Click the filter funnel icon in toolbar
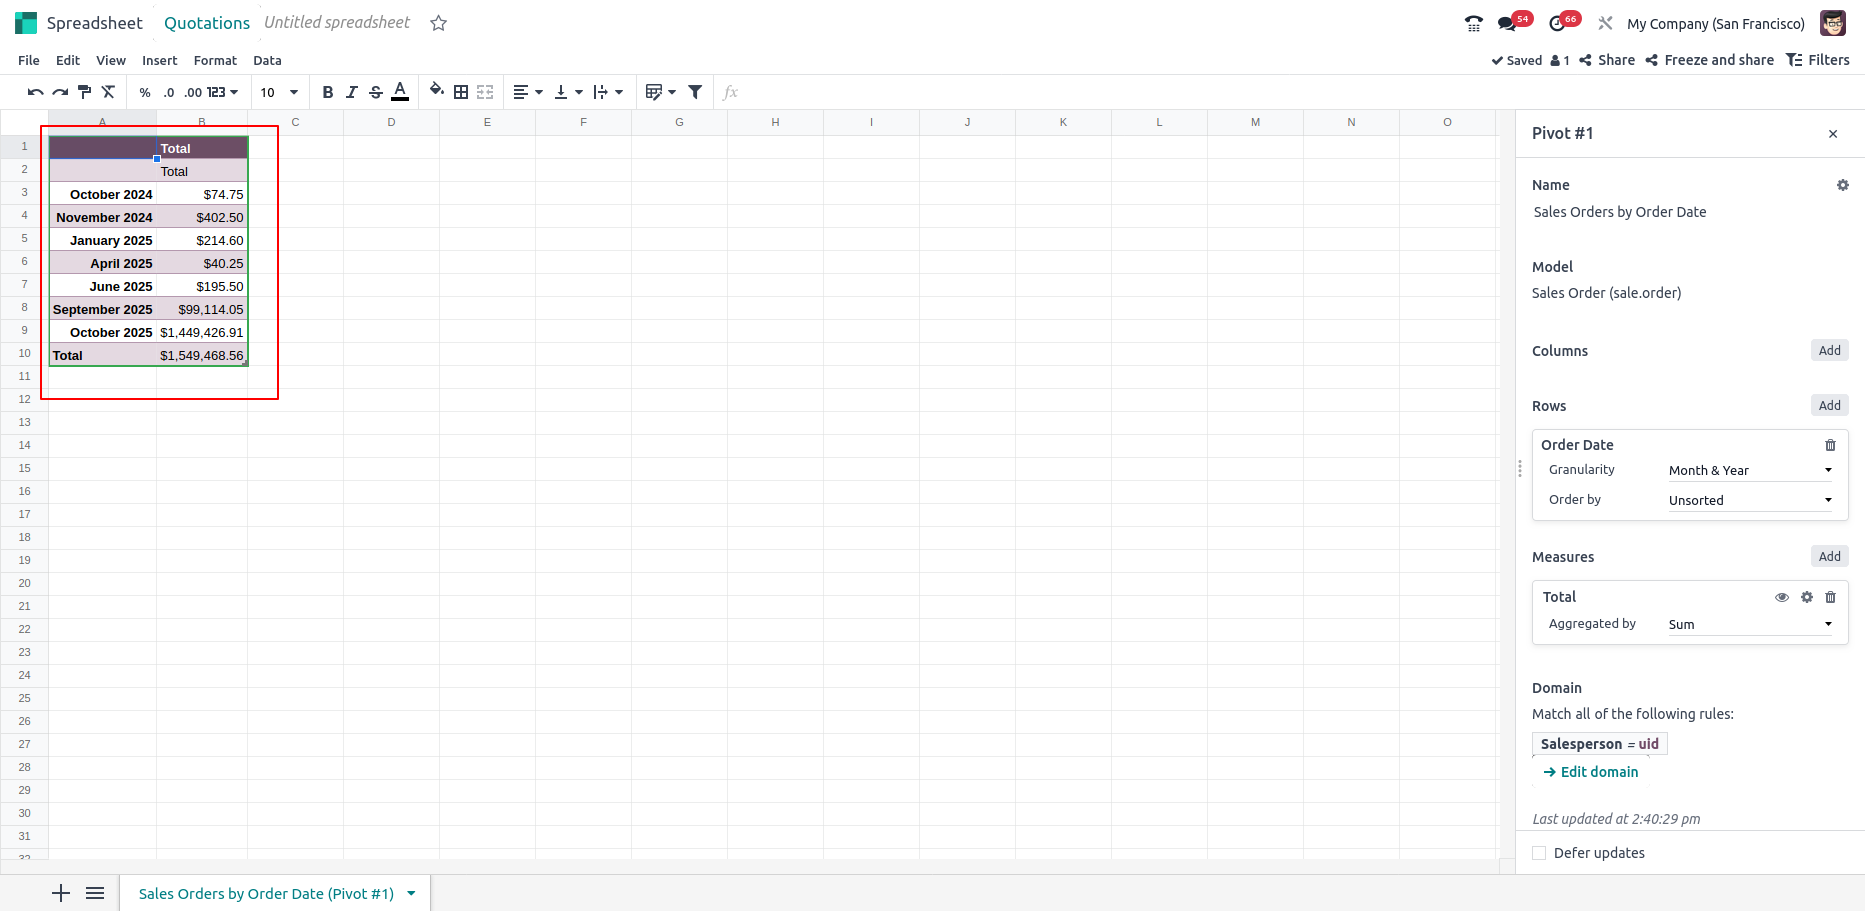This screenshot has height=911, width=1865. [695, 92]
